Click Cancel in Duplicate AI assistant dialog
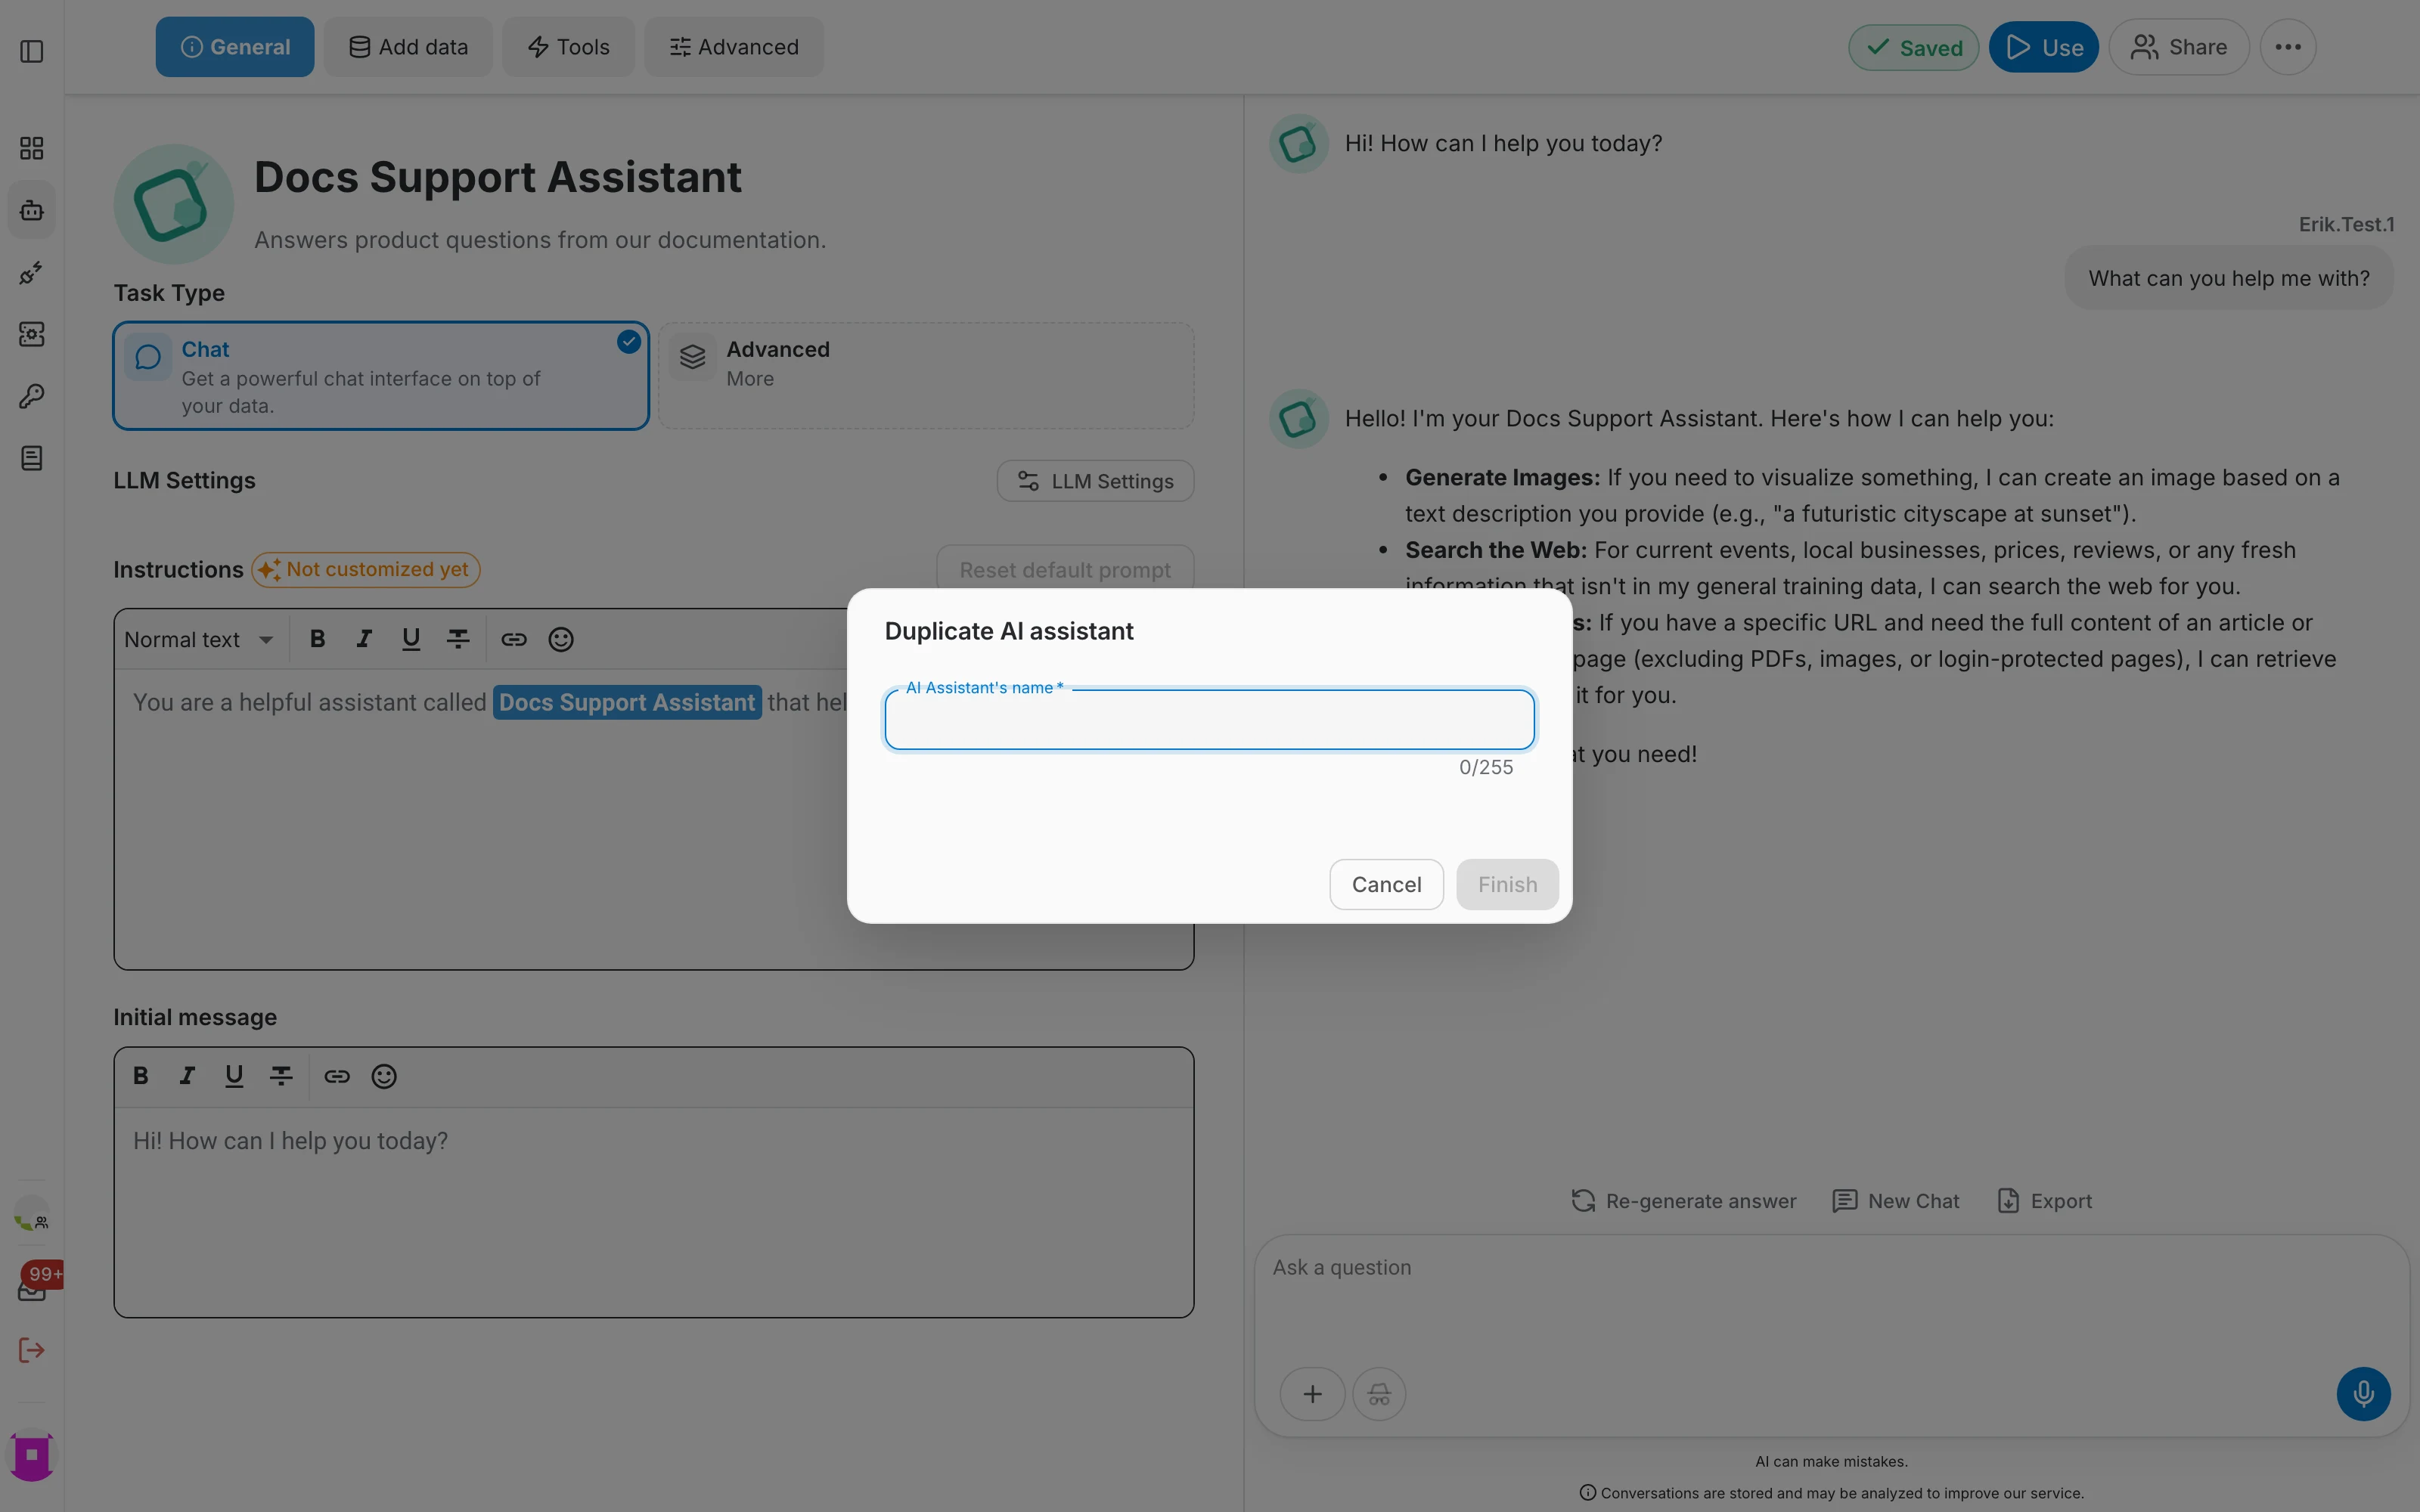Screen dimensions: 2420x1512 tap(1386, 884)
